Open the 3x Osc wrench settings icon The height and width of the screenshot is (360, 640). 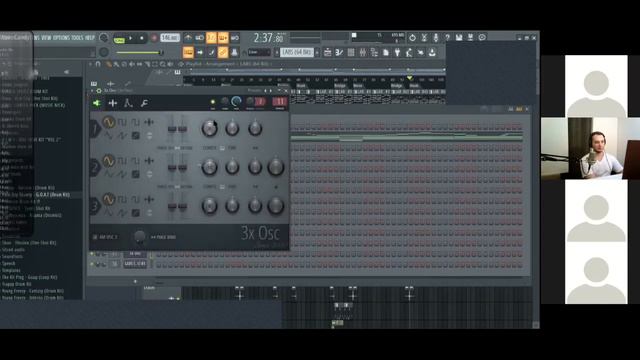(x=144, y=103)
